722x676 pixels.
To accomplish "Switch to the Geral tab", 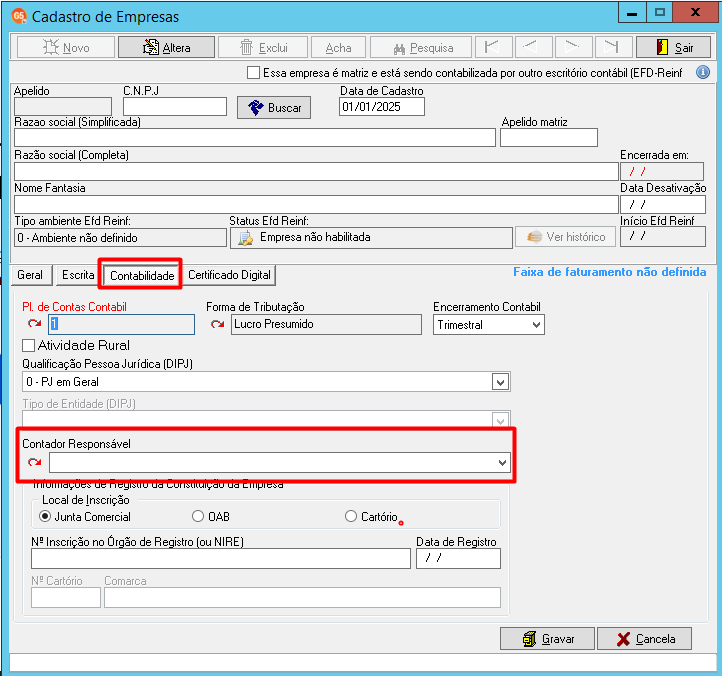I will click(x=30, y=275).
